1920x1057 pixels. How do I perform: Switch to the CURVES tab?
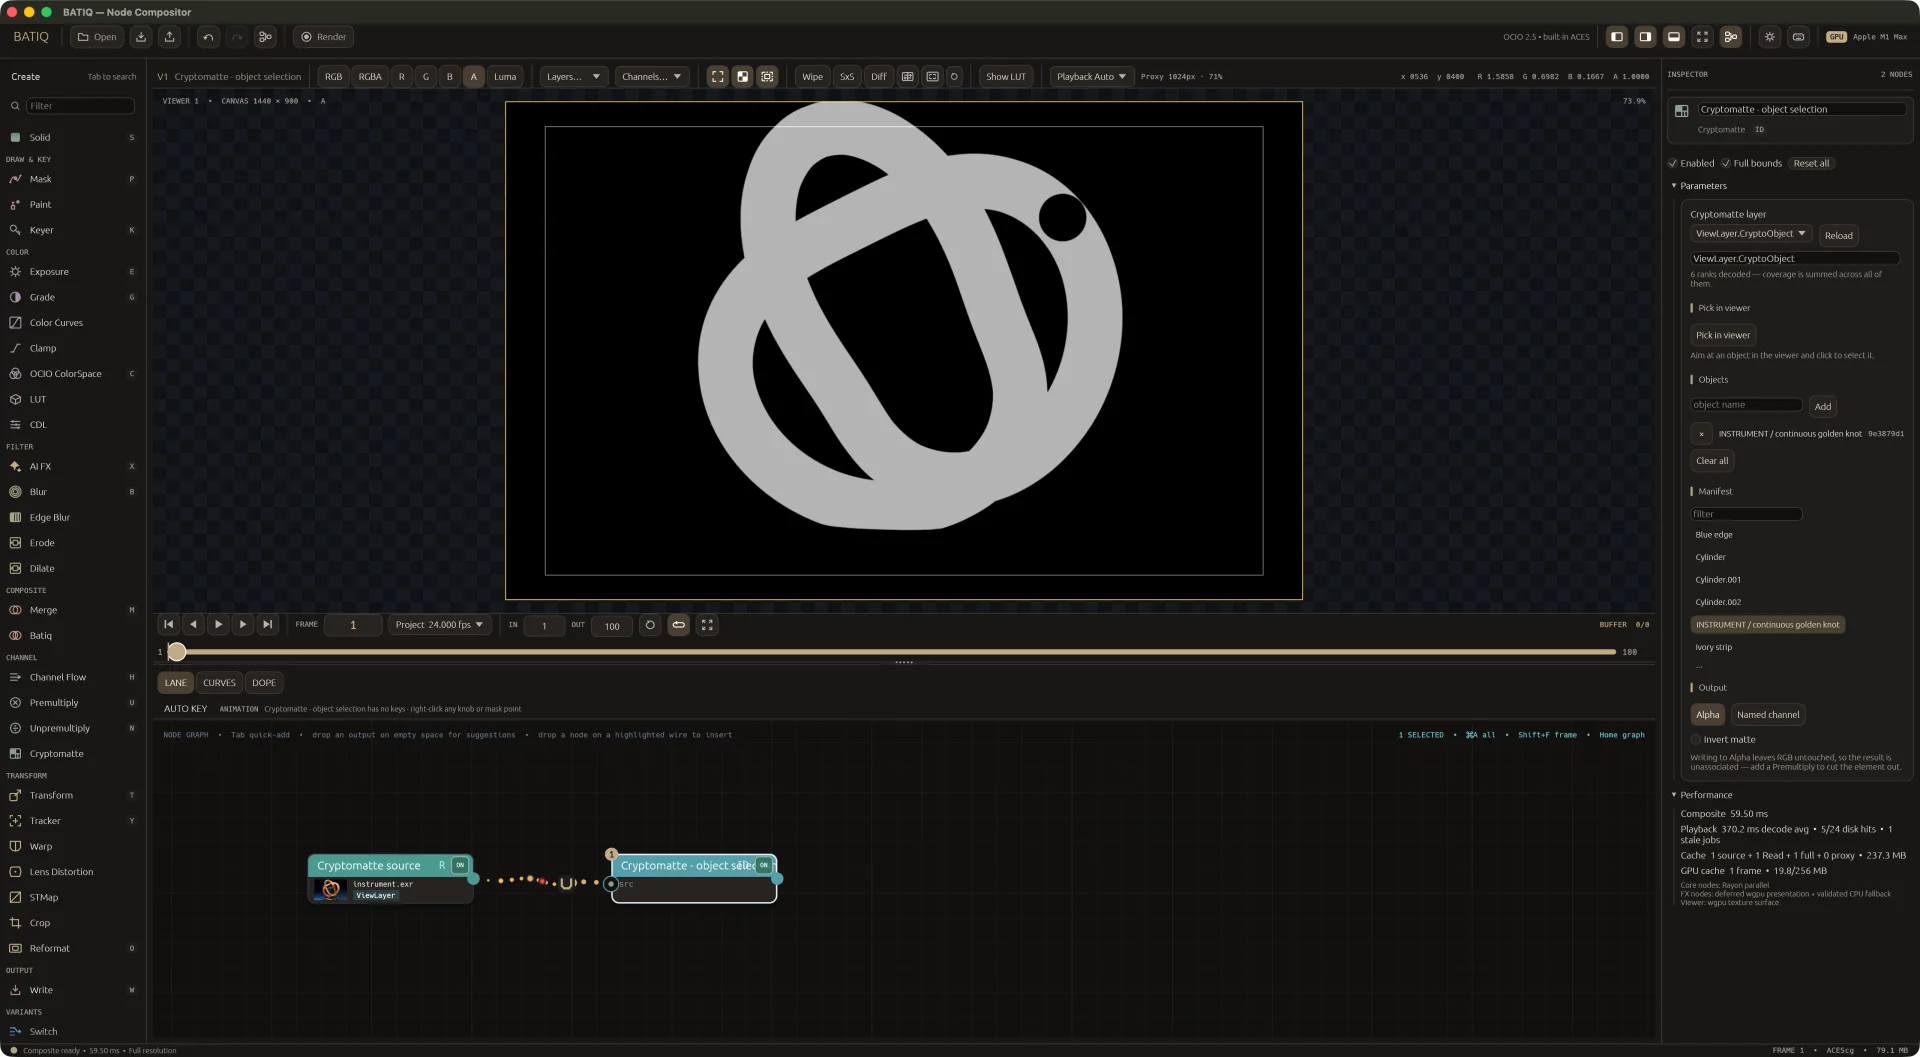pyautogui.click(x=219, y=683)
